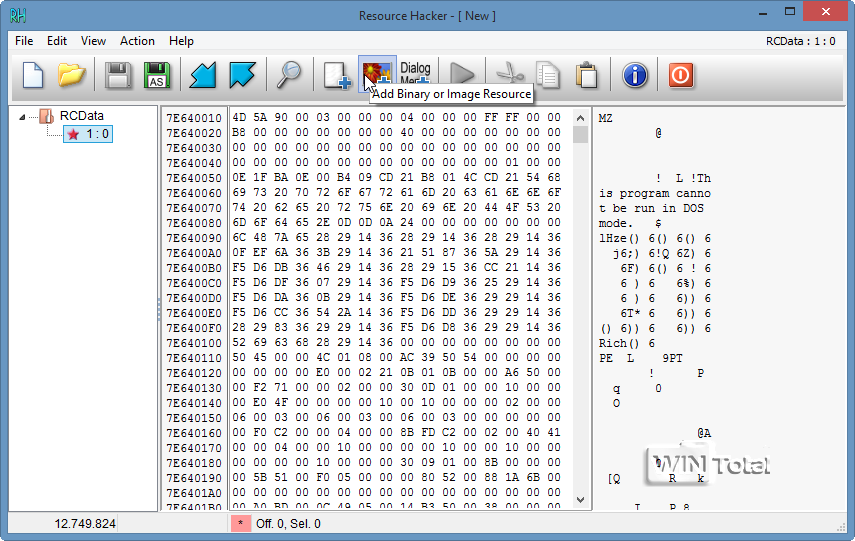The image size is (855, 541).
Task: Maximize the Resource Hacker window
Action: (x=790, y=11)
